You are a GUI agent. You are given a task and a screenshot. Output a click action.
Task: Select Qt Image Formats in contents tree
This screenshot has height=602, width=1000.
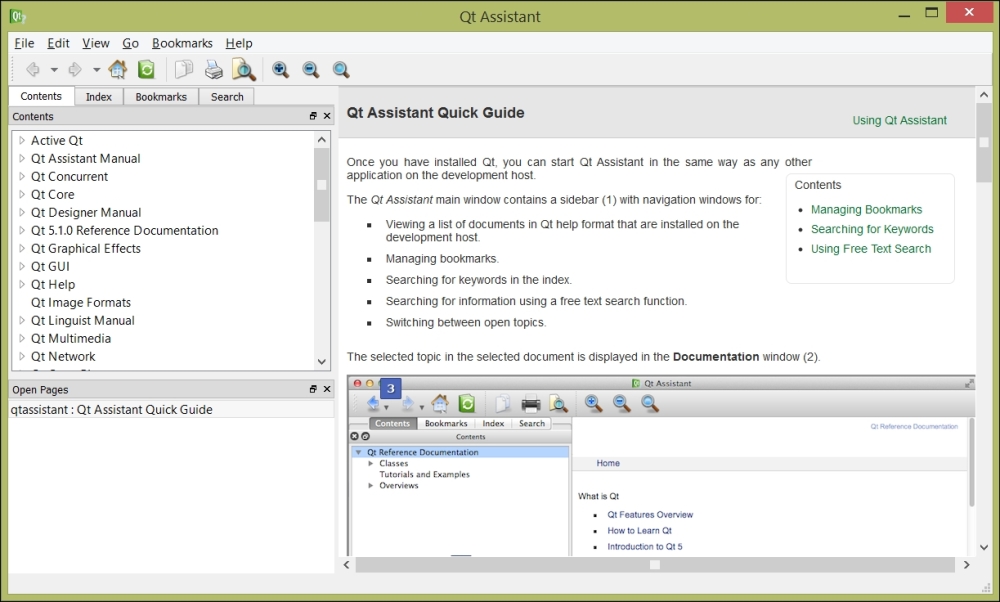pos(81,302)
